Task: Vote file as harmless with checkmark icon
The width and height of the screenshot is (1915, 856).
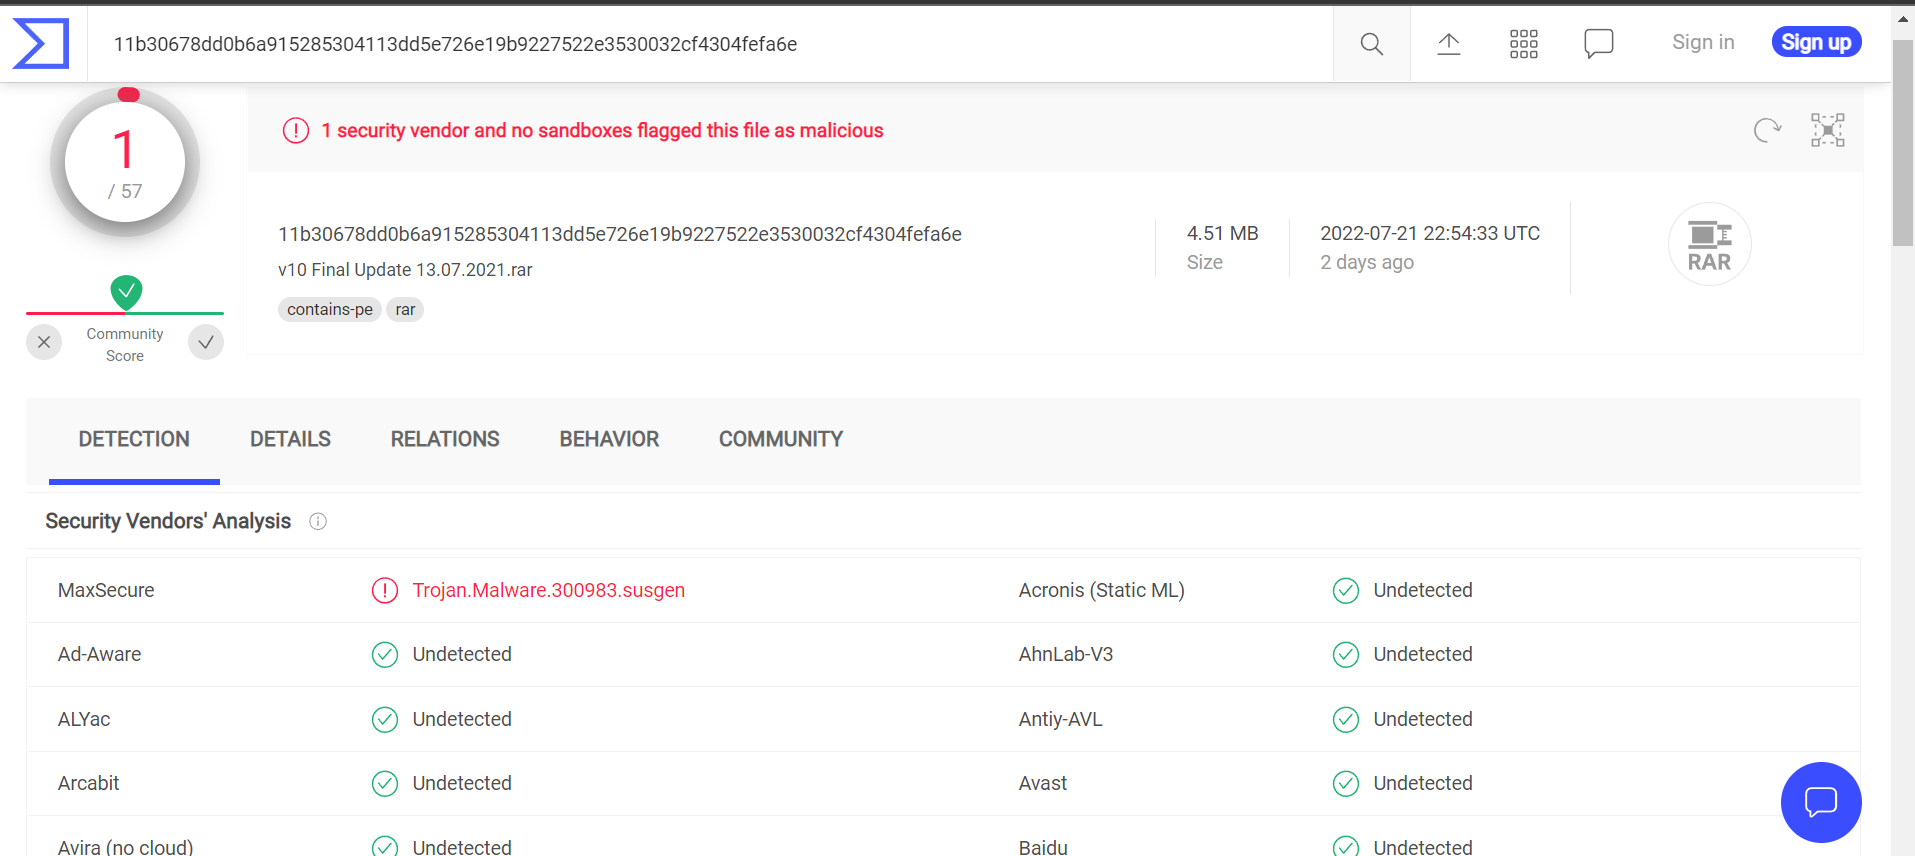Action: [206, 342]
